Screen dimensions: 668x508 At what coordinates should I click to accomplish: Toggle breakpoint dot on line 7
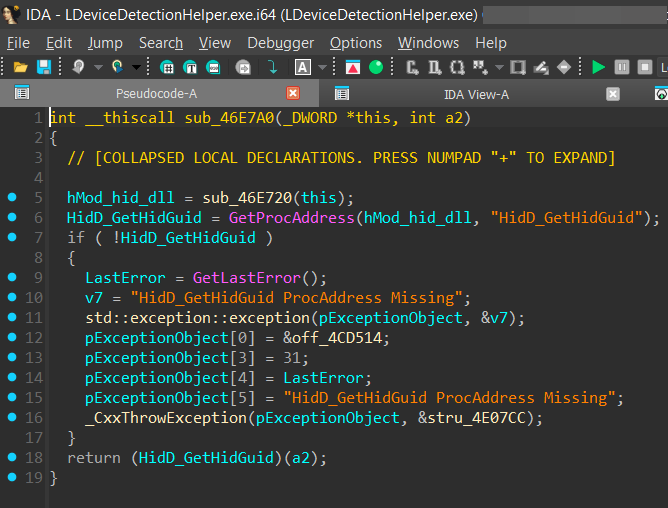point(12,237)
